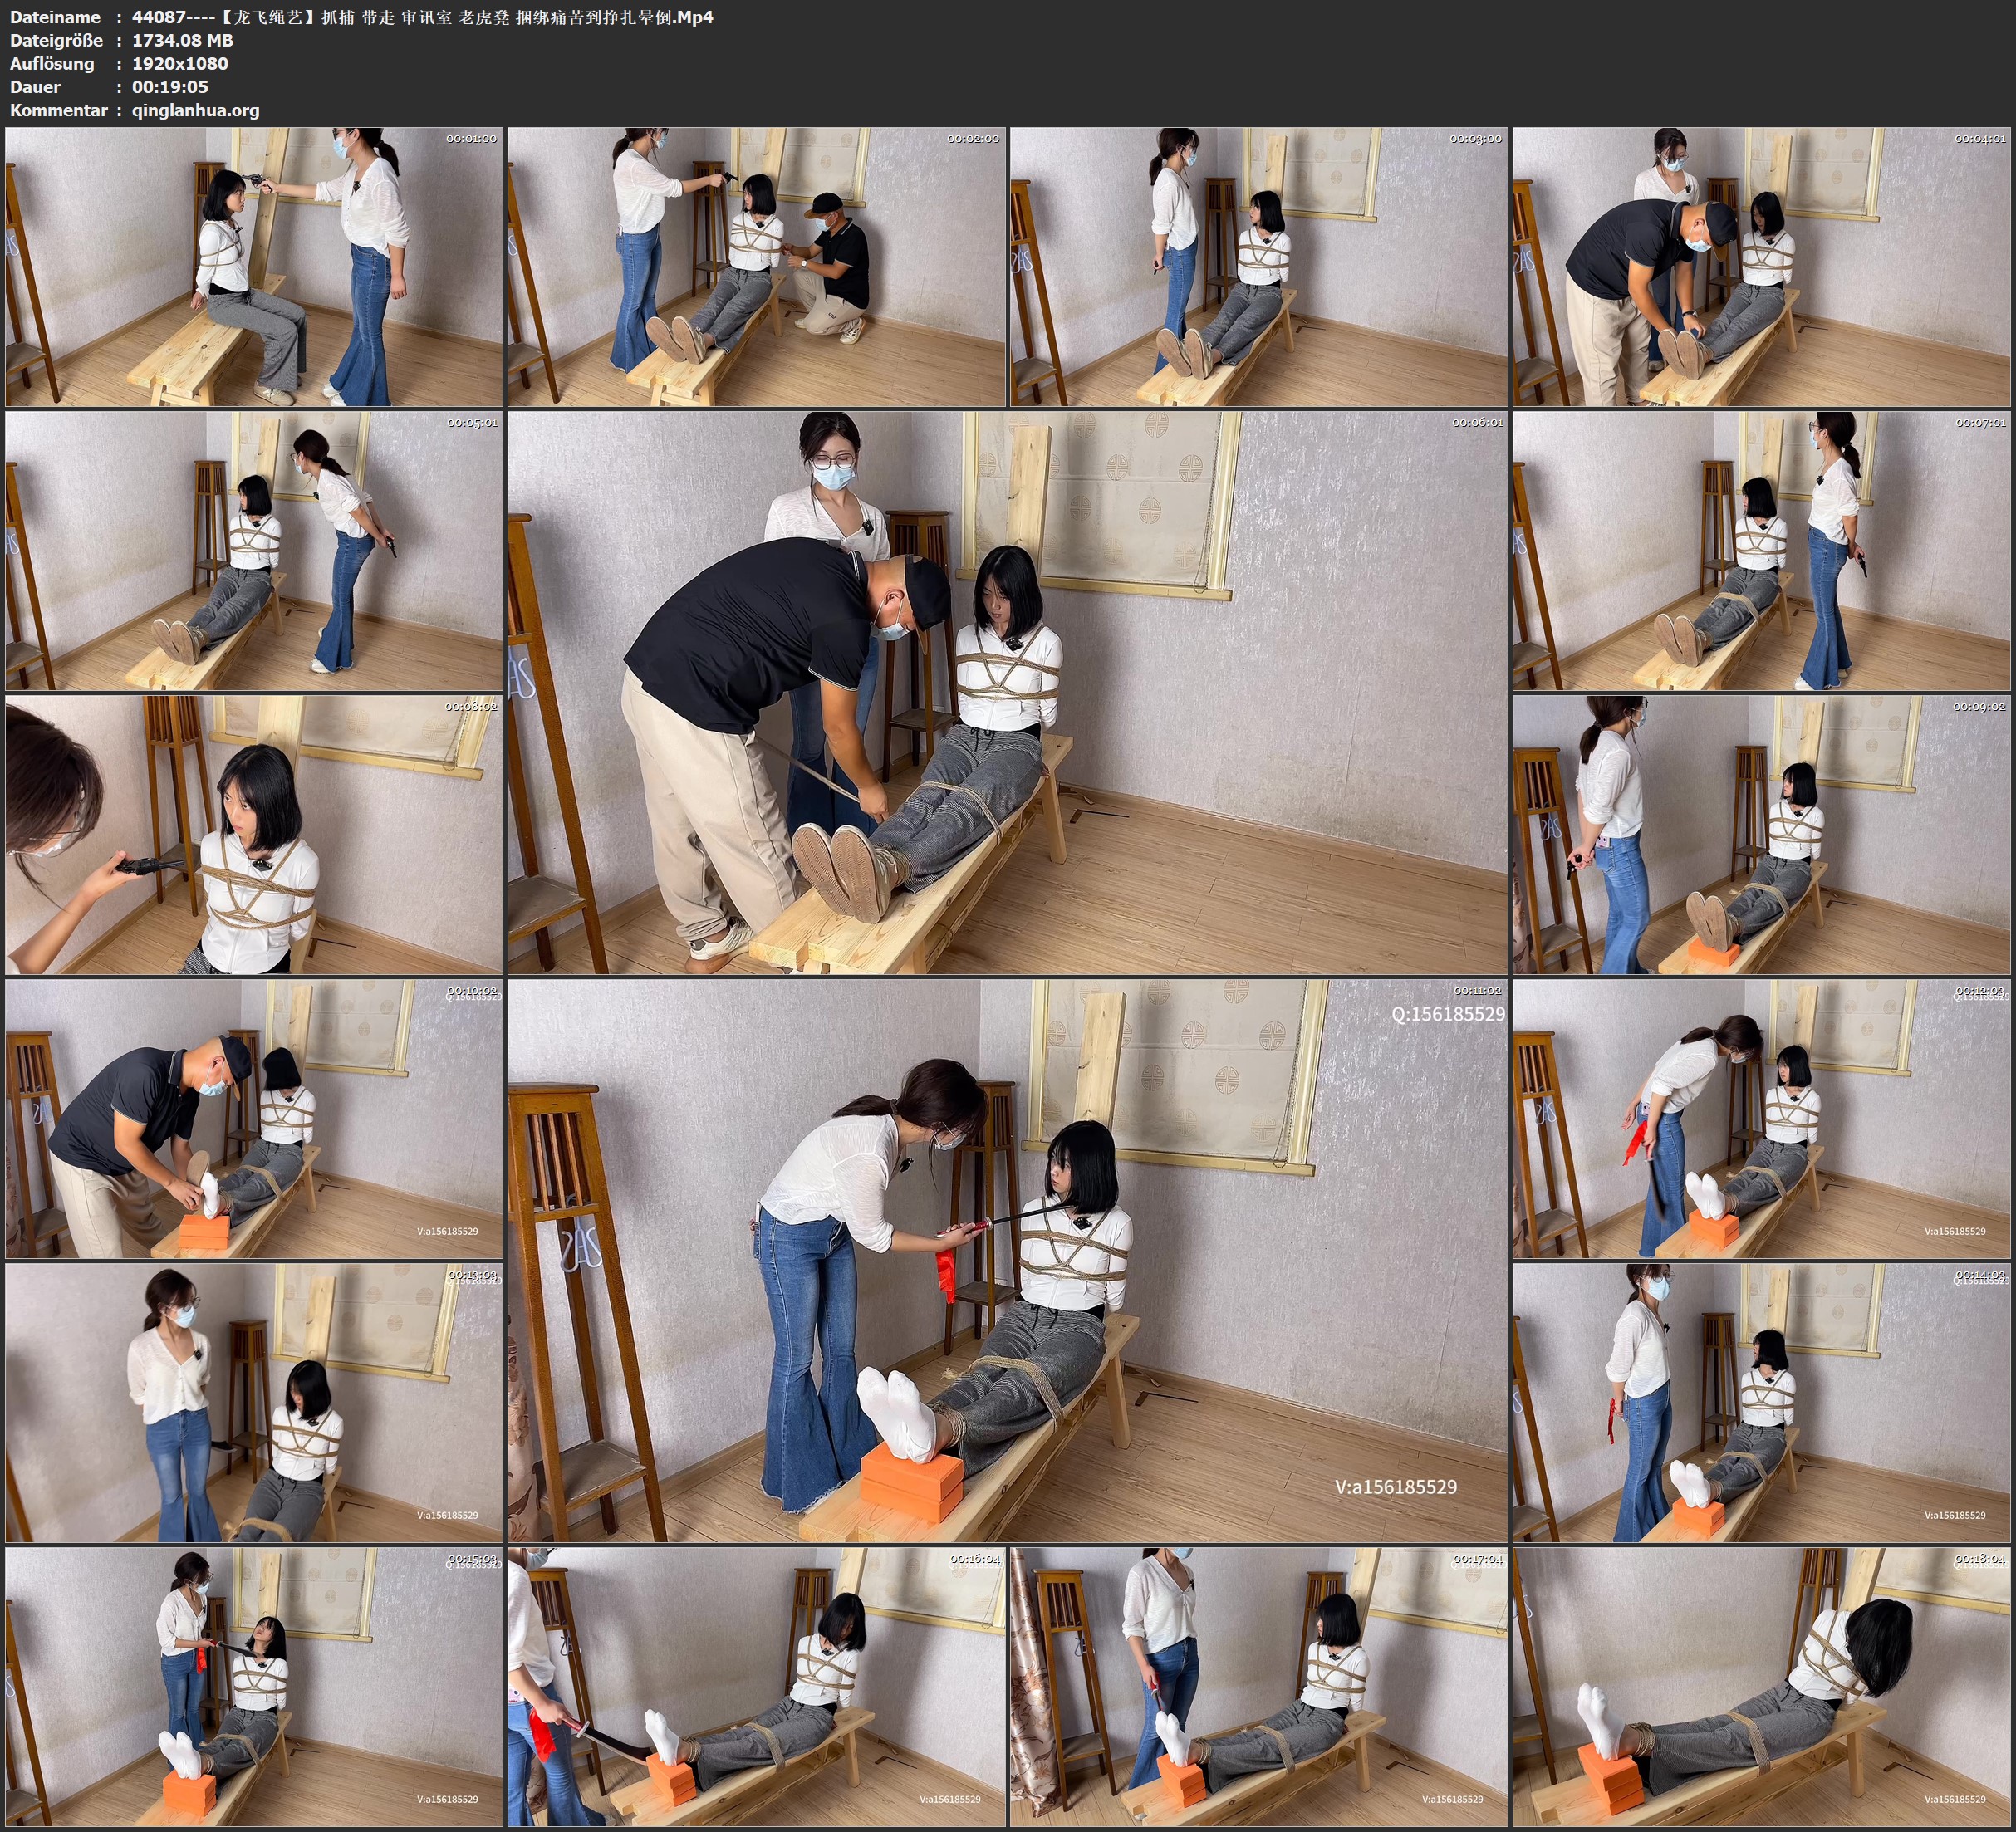Click the thumbnail timestamped 00:01:00
This screenshot has width=2016, height=1832.
(x=254, y=266)
